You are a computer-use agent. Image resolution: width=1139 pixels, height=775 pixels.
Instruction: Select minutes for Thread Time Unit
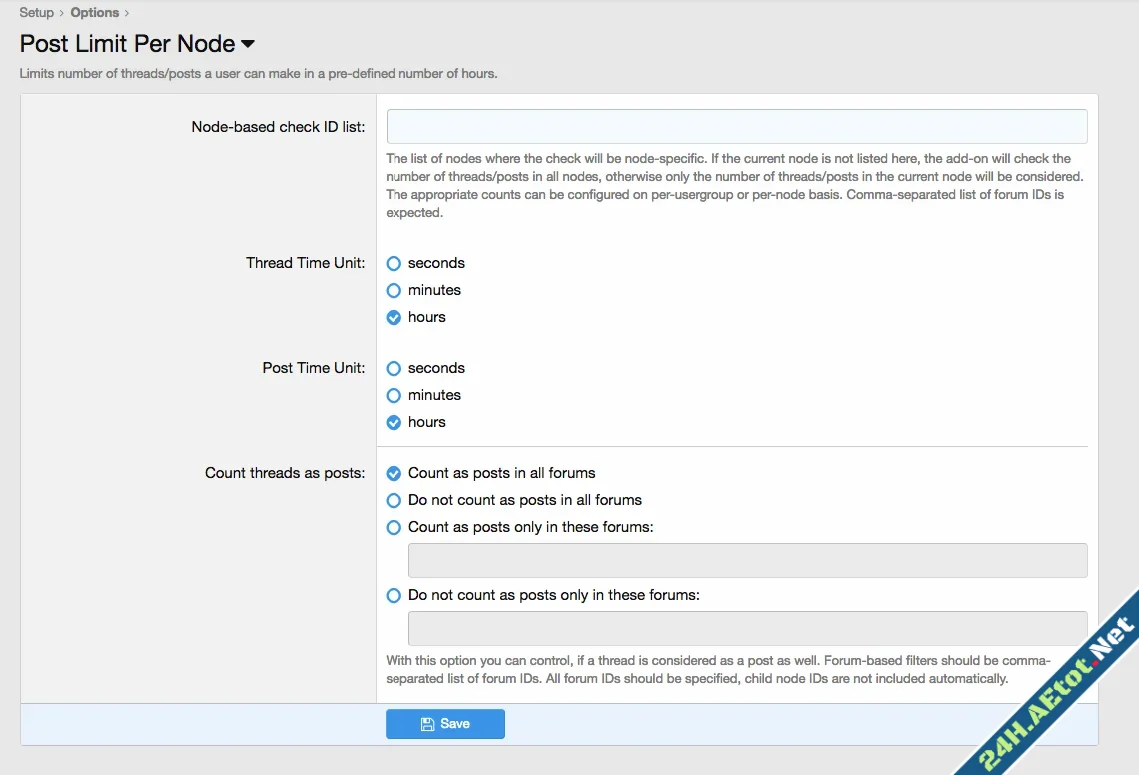click(x=393, y=290)
